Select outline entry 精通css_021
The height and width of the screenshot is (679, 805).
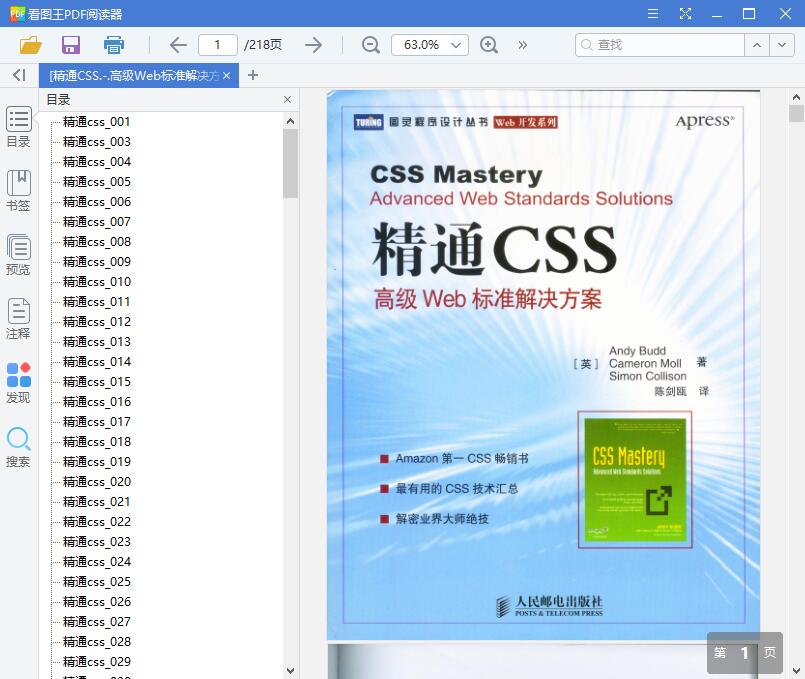(97, 502)
